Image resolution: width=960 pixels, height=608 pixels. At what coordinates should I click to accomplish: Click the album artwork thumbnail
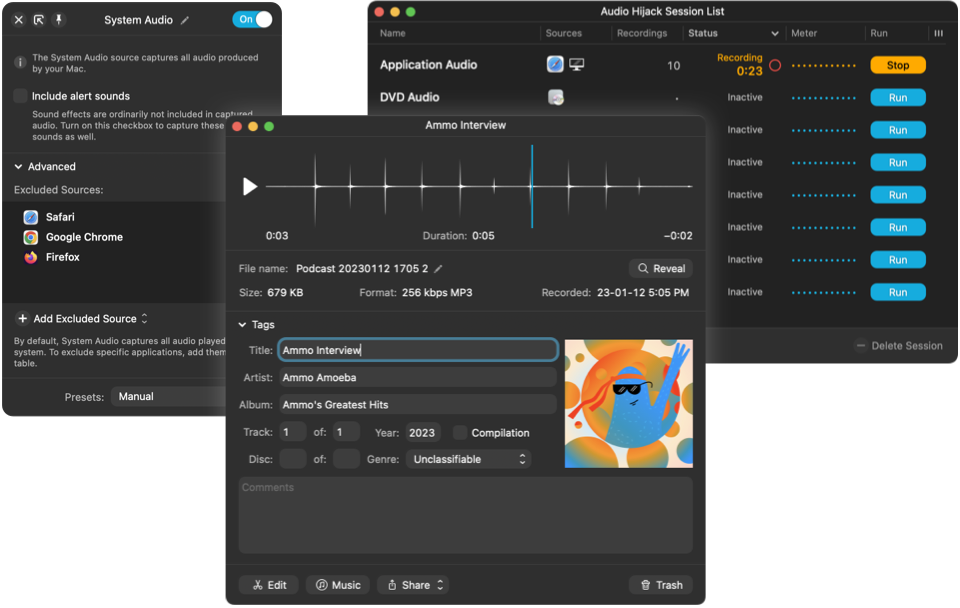point(629,403)
